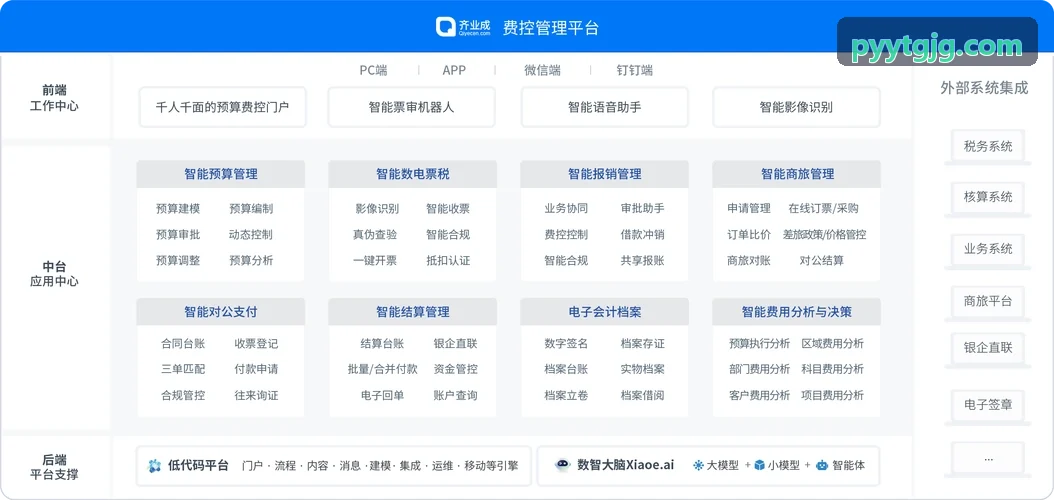Click the 齐业成 logo in the header
The image size is (1054, 500).
464,27
